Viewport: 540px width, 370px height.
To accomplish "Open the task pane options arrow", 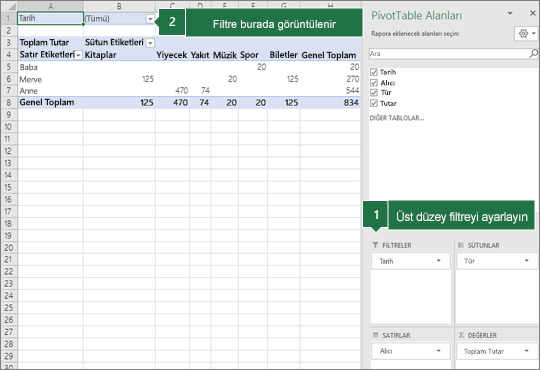I will (510, 13).
